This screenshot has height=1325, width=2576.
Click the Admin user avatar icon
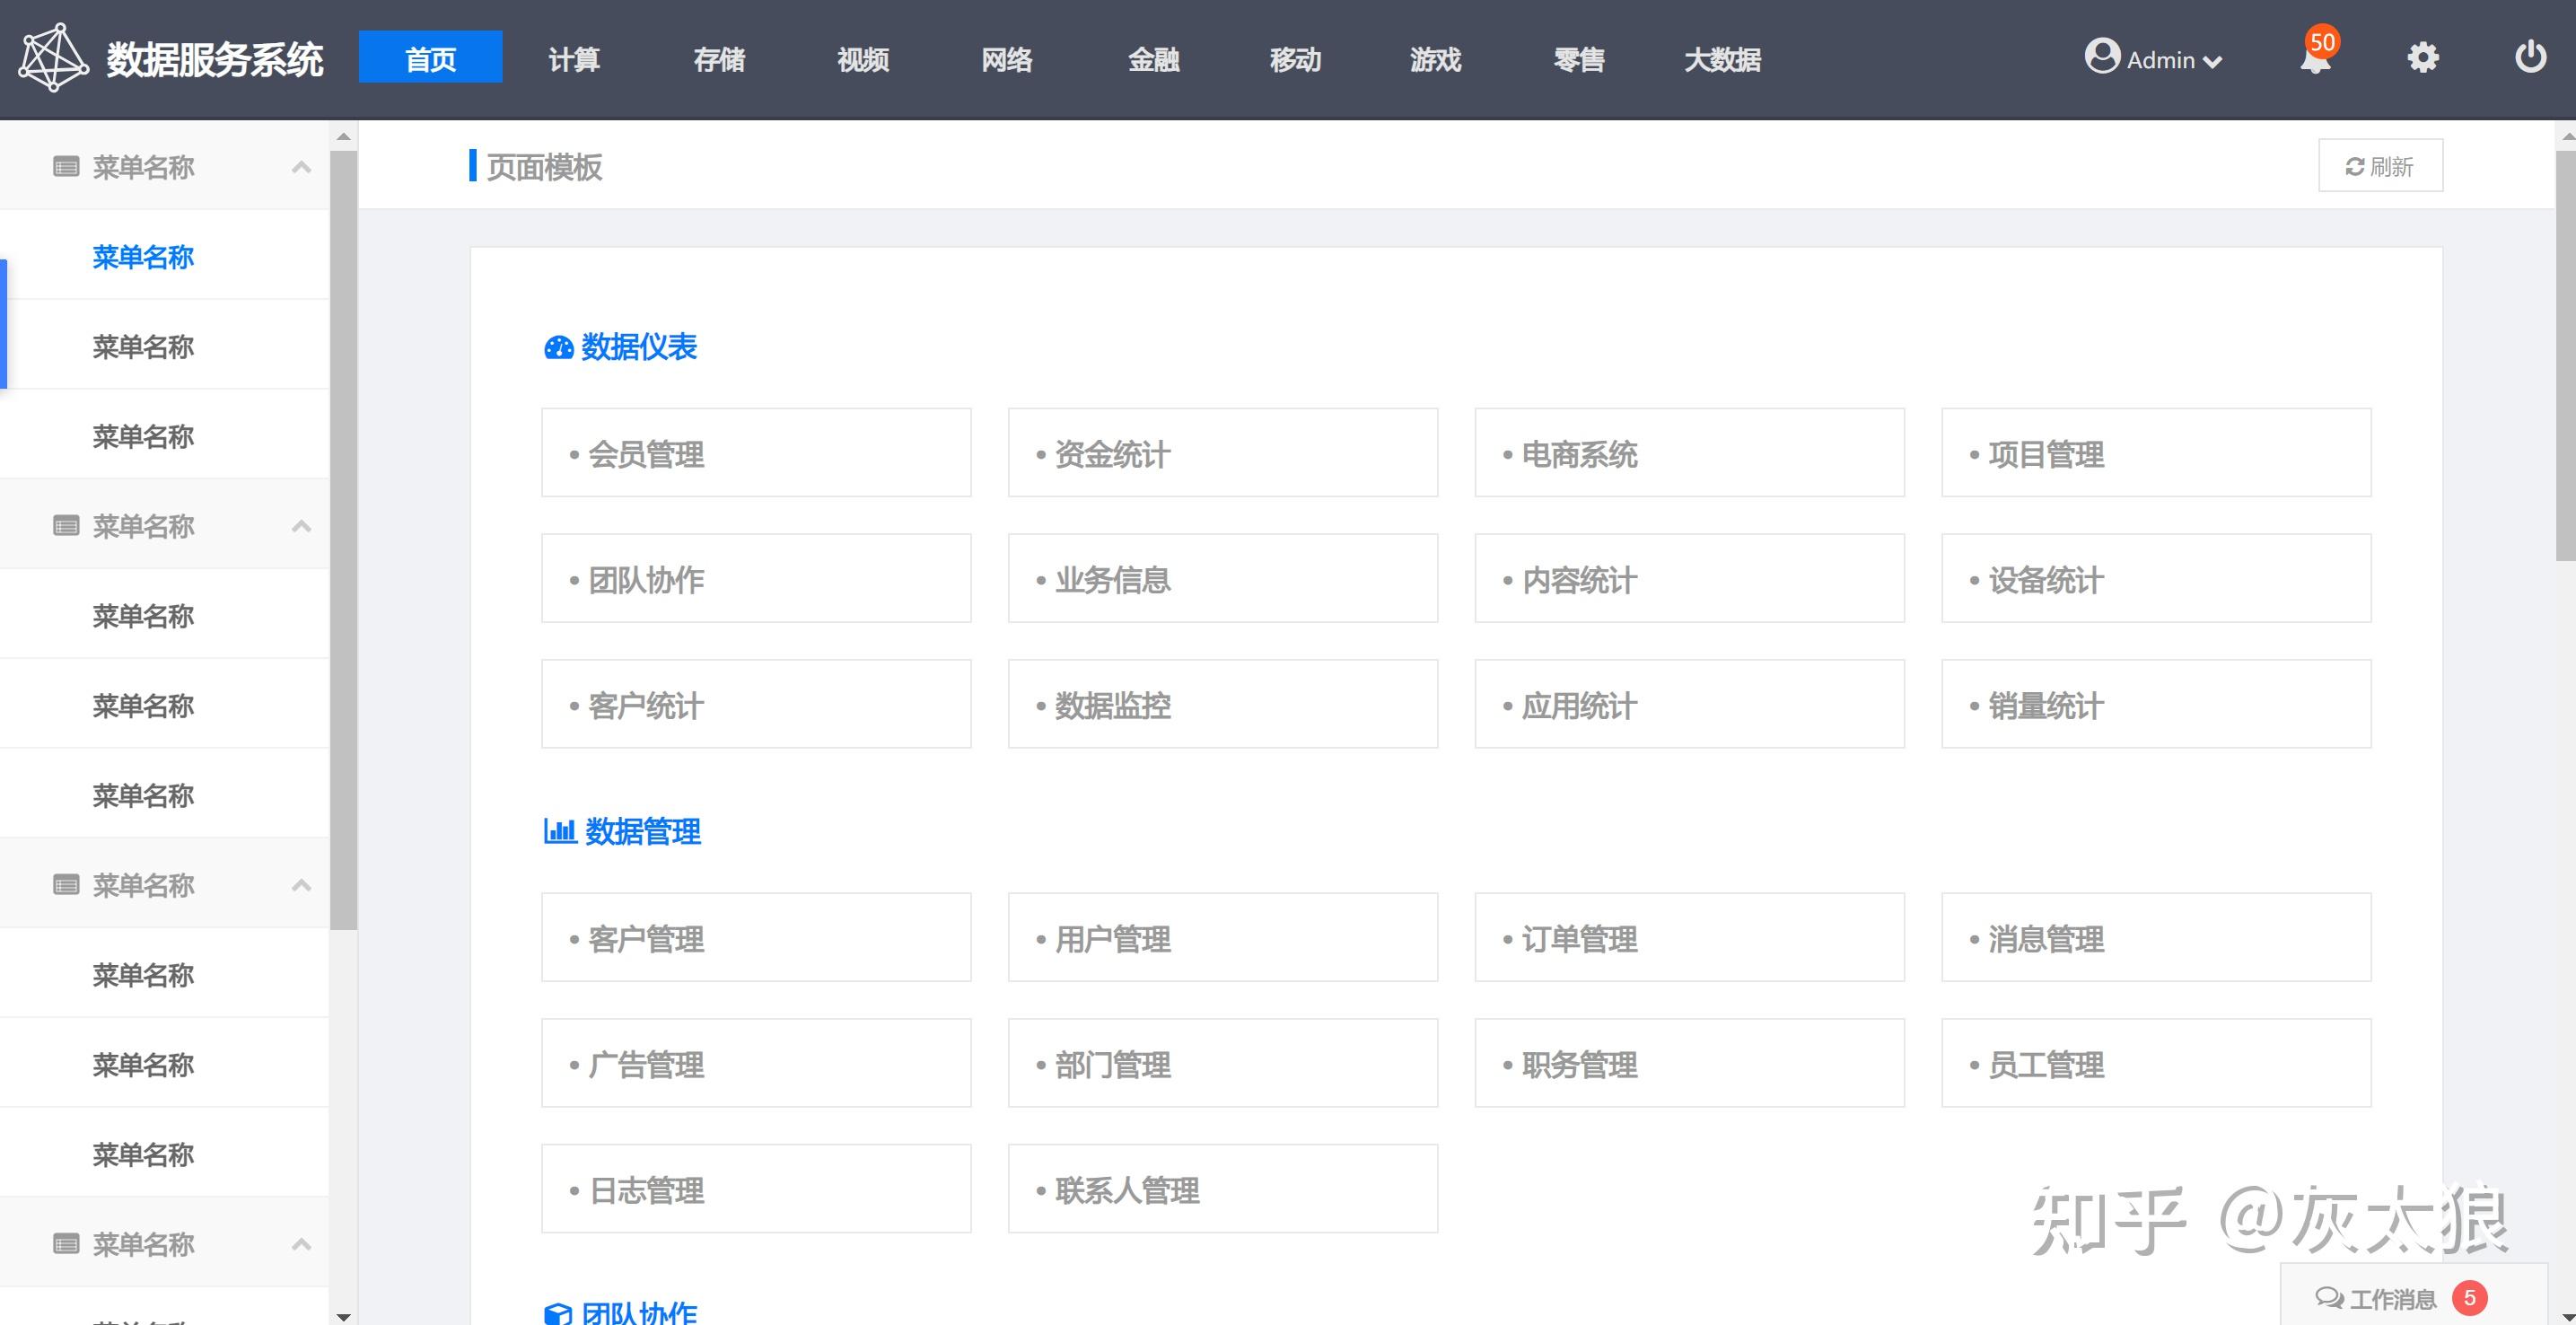(2103, 57)
